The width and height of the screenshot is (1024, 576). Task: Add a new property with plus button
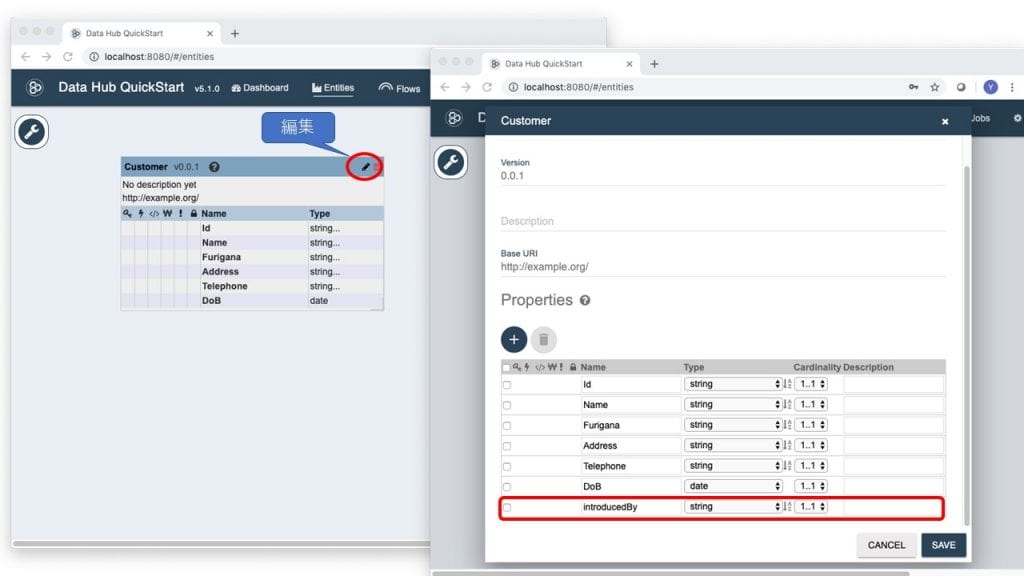(514, 339)
